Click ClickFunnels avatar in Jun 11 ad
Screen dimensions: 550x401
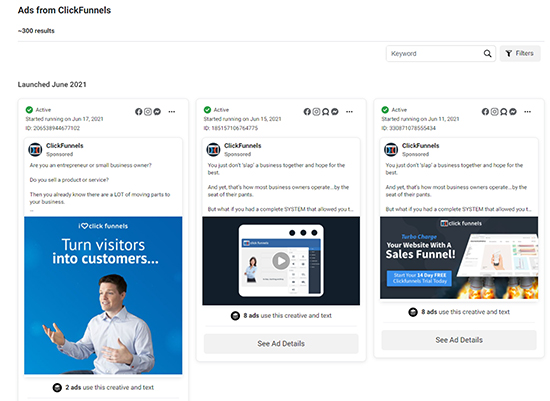pyautogui.click(x=391, y=150)
